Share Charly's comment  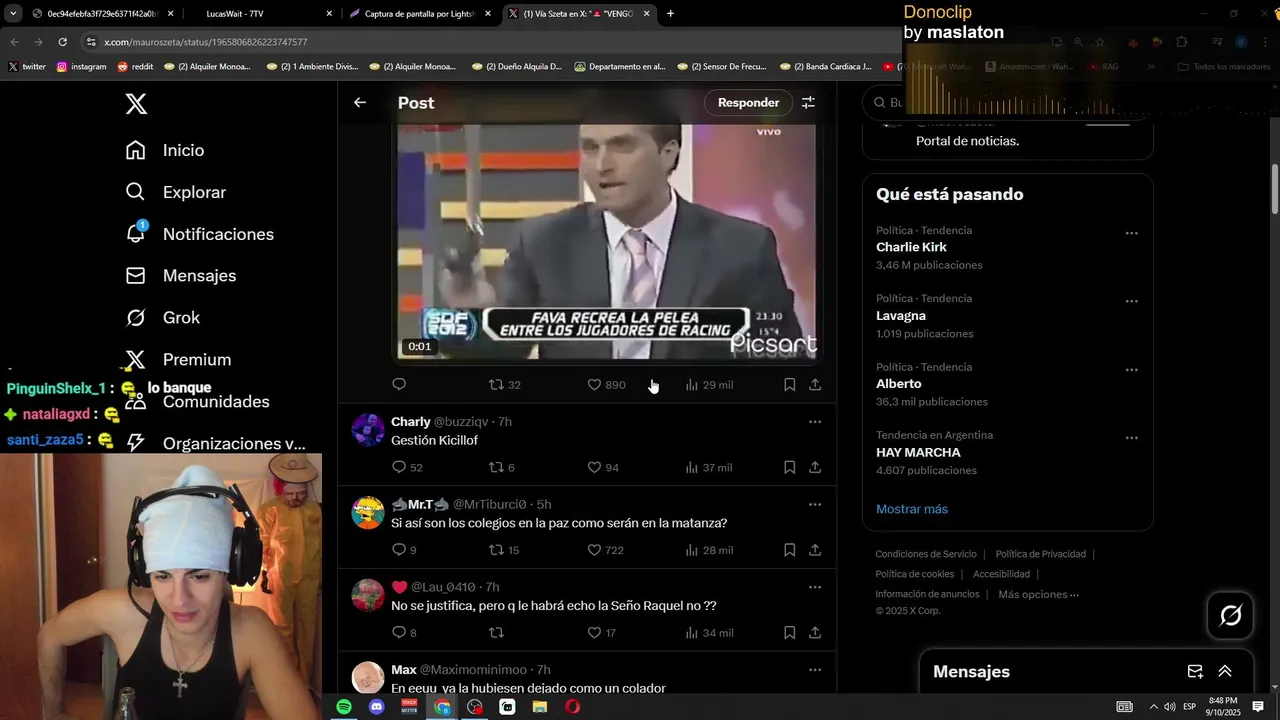point(815,467)
